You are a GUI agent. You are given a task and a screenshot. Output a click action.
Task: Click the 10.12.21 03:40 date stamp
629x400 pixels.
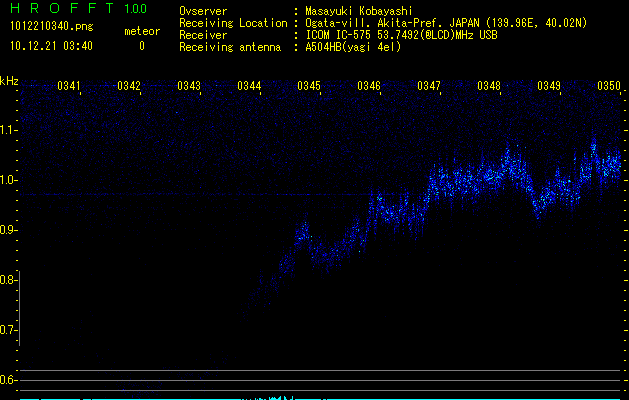point(49,46)
